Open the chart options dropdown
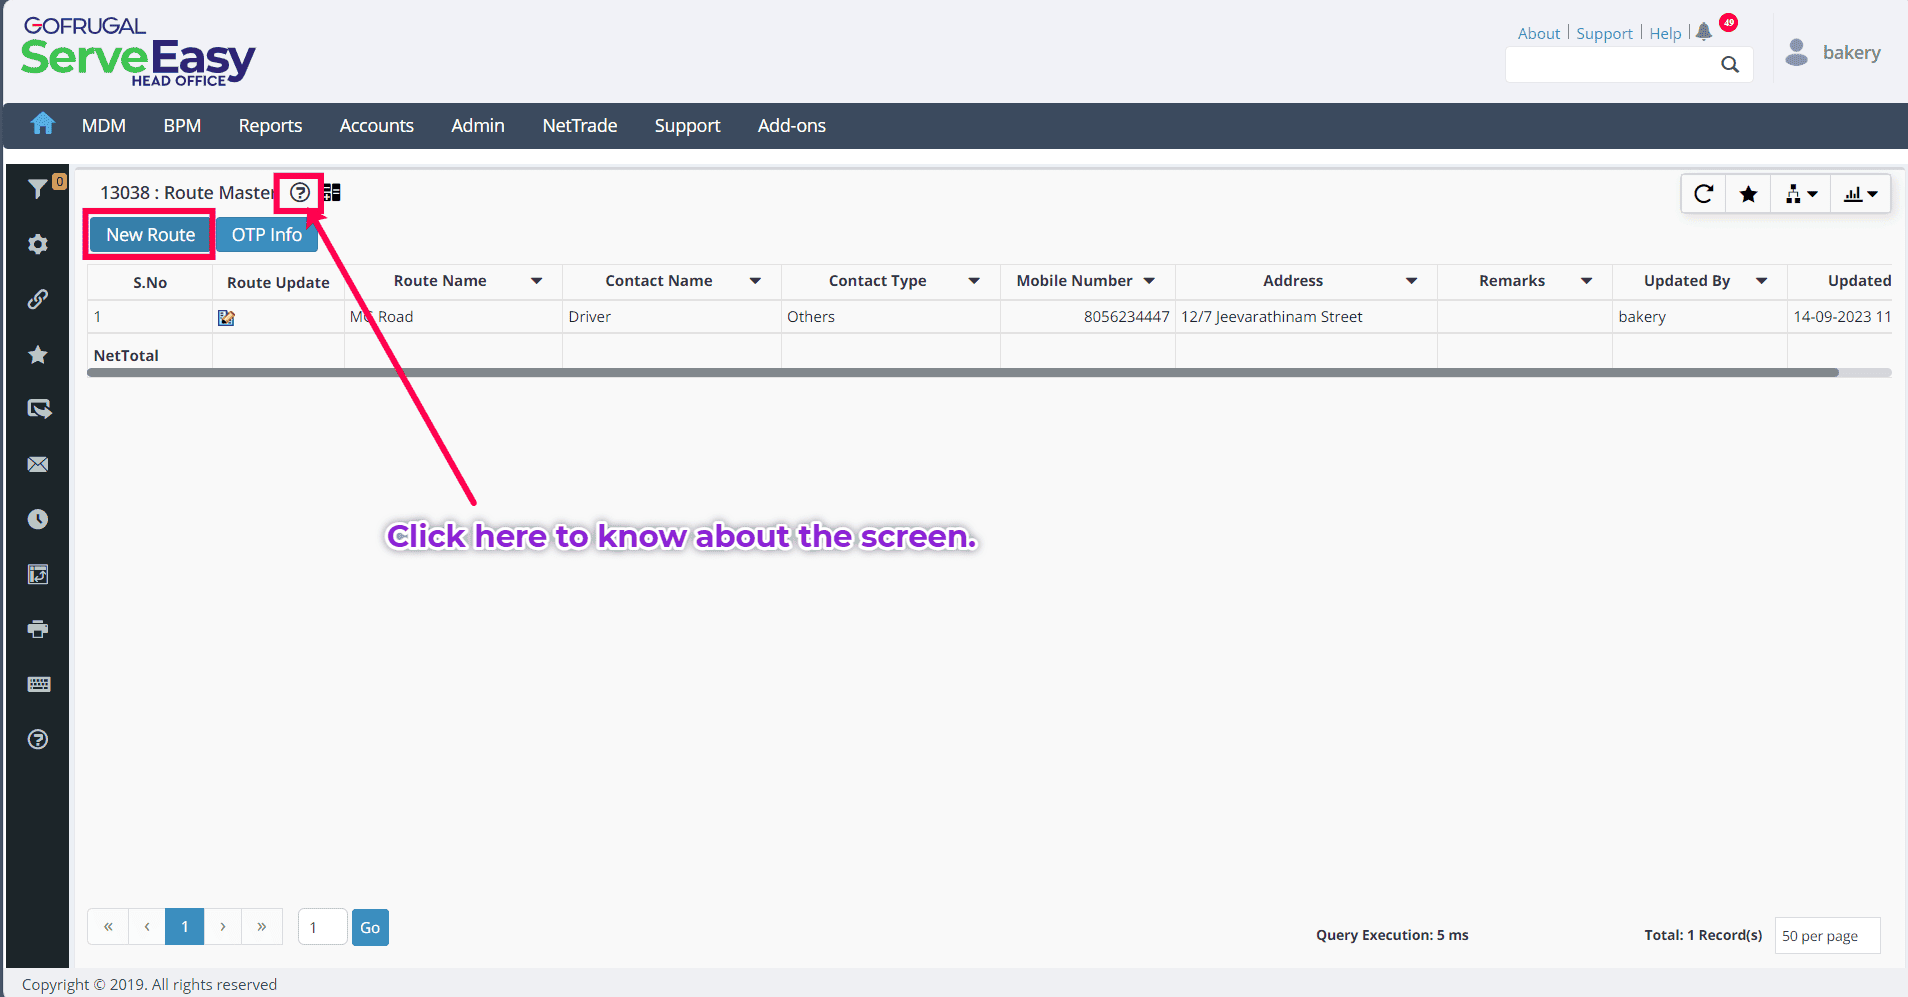The image size is (1908, 997). pyautogui.click(x=1861, y=194)
